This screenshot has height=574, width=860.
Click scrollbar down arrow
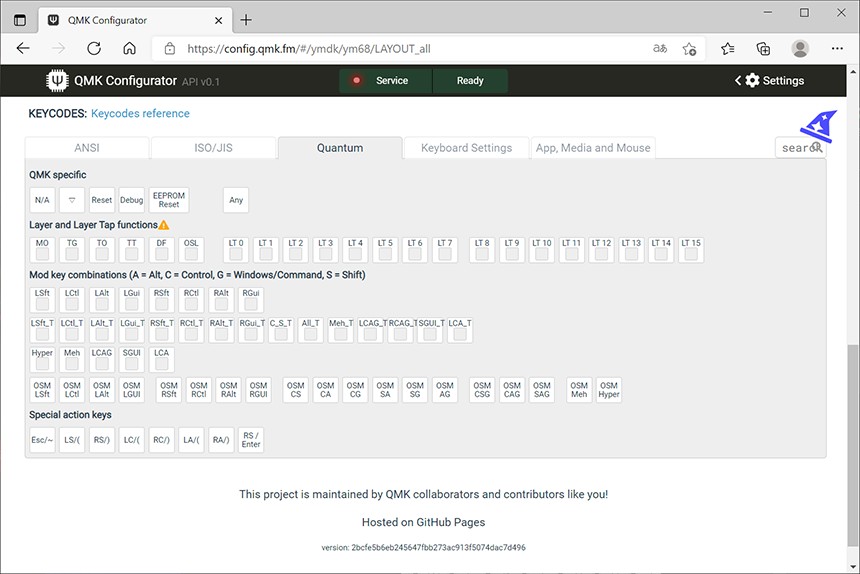coord(853,566)
